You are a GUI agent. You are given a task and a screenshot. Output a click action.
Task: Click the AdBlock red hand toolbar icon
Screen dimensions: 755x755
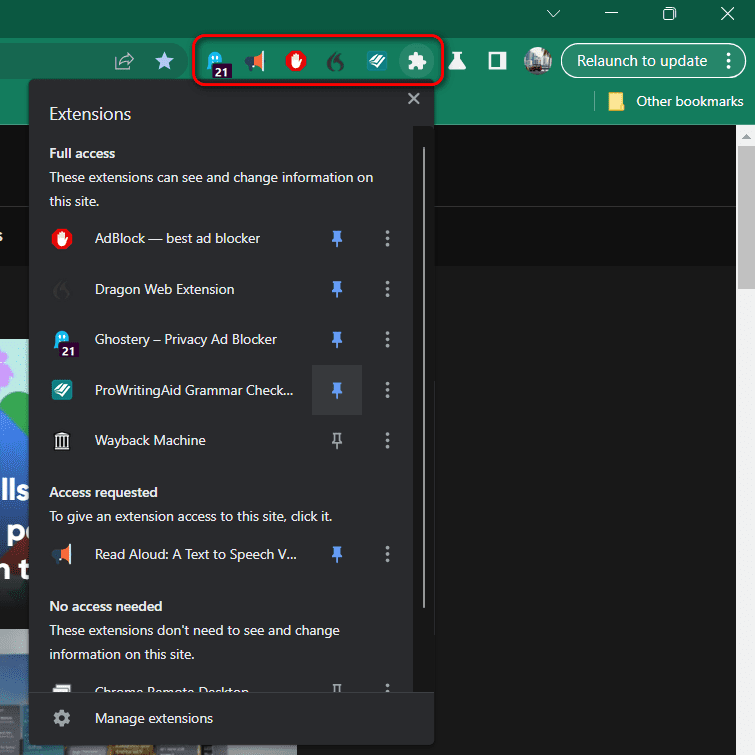click(x=296, y=61)
